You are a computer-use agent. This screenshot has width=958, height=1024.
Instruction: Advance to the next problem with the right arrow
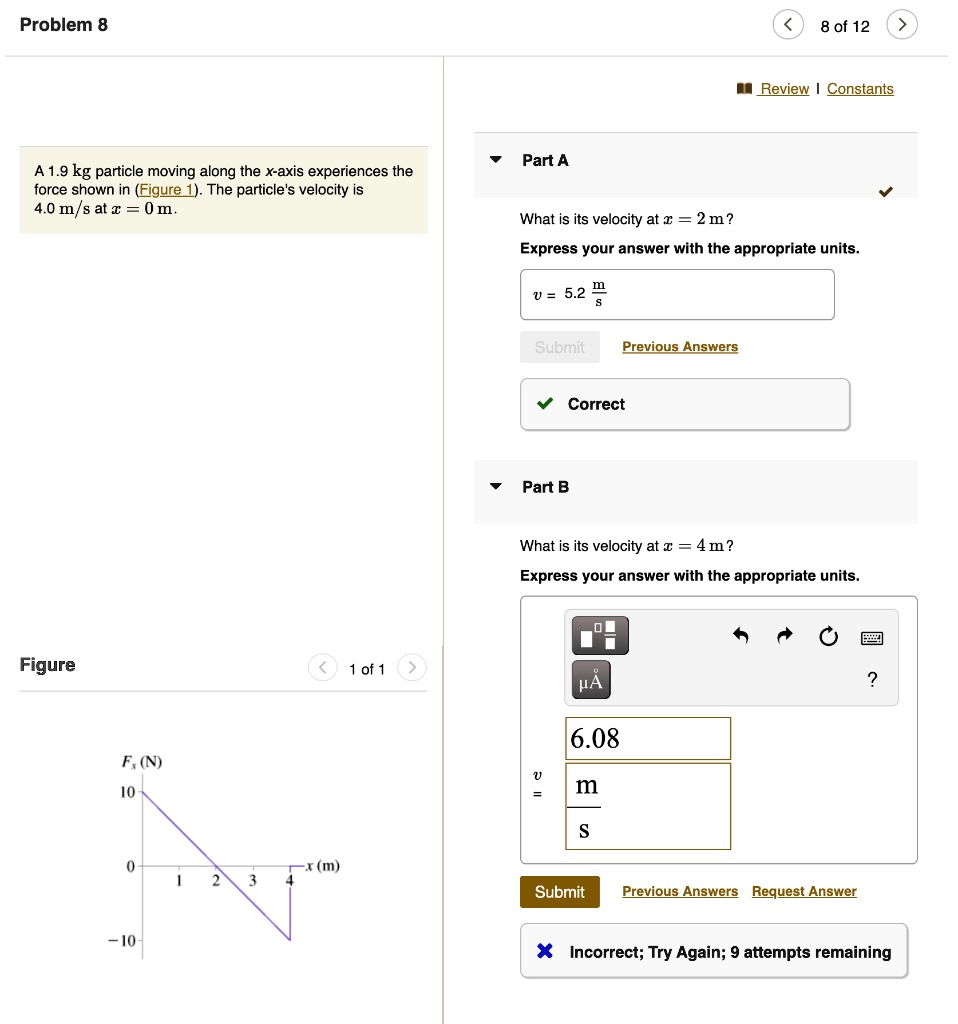[x=902, y=24]
